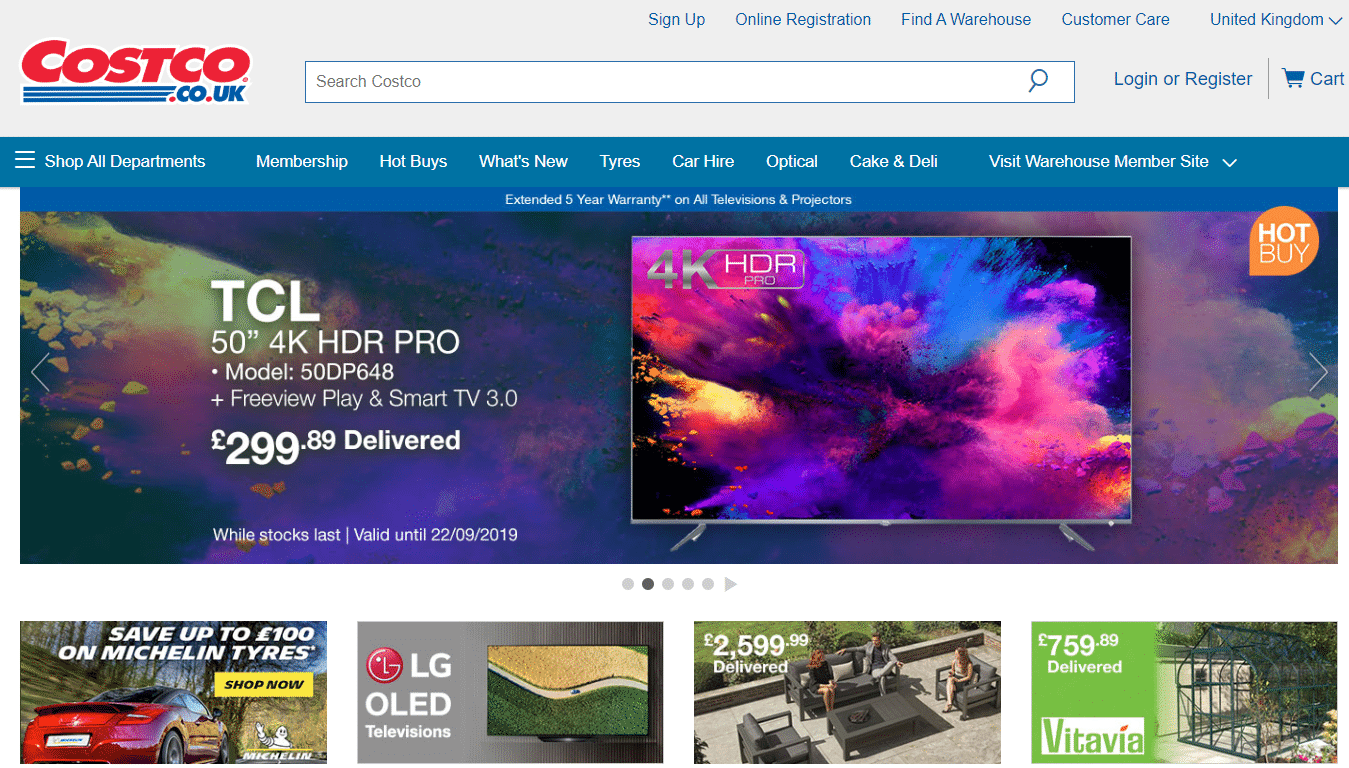Click the Login or Register link

[1183, 79]
